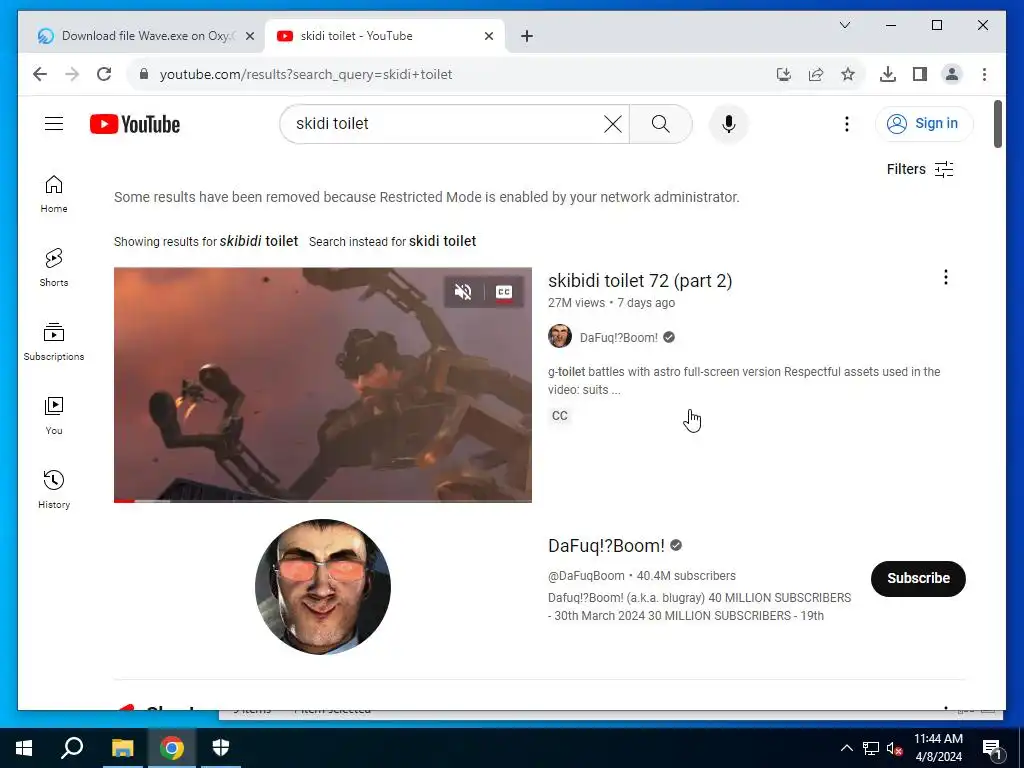Open History from the sidebar
The height and width of the screenshot is (768, 1024).
(x=54, y=489)
